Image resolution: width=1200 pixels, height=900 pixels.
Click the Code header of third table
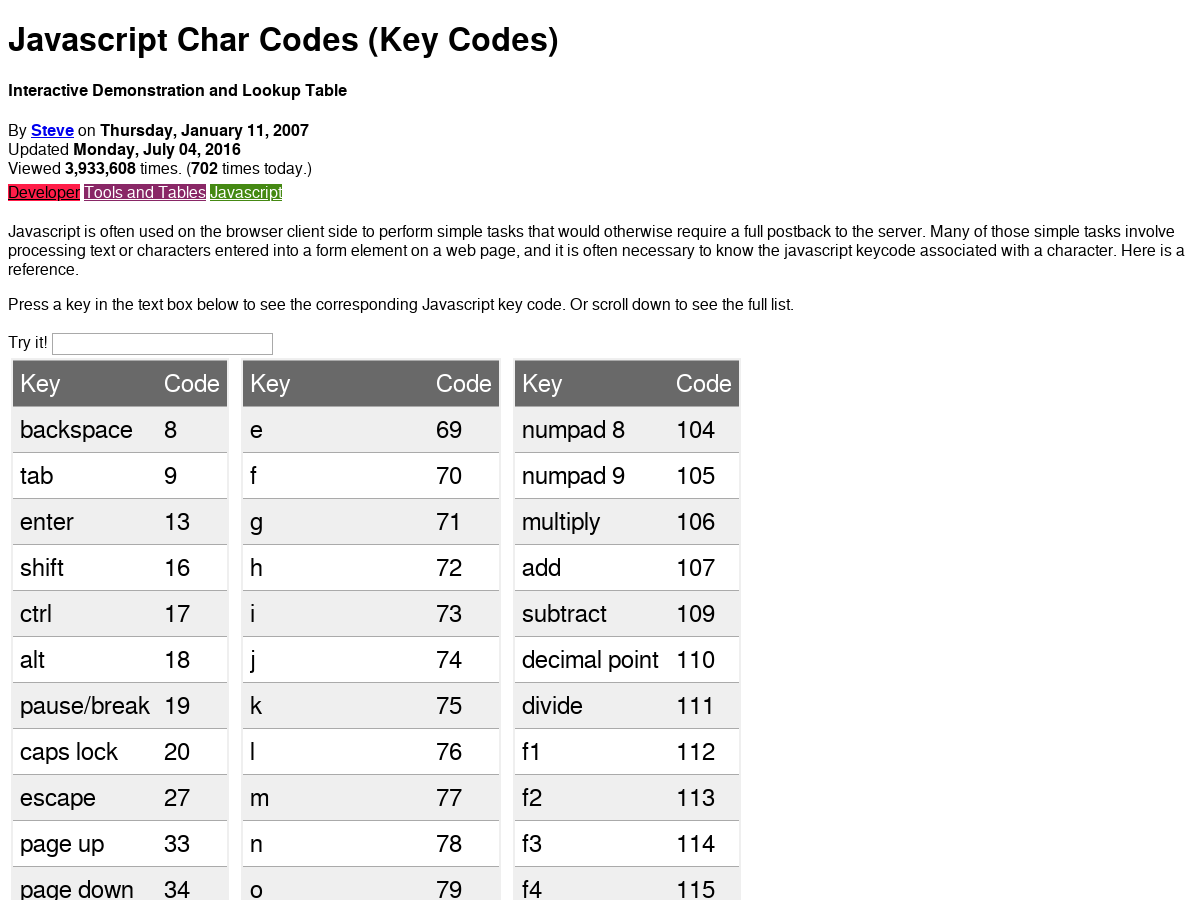tap(704, 384)
